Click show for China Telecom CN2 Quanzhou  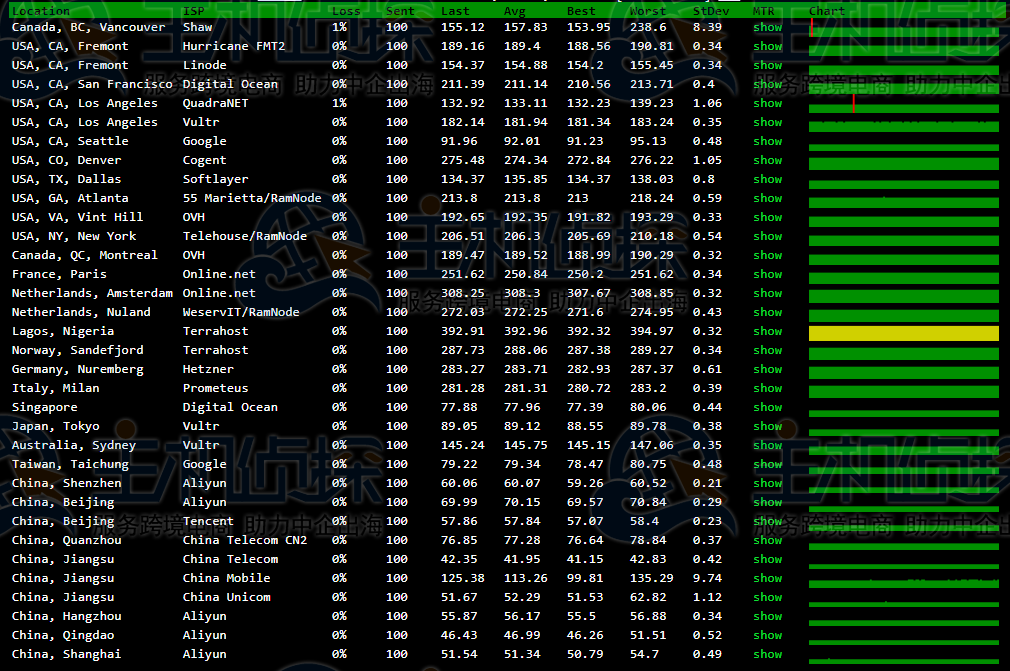[767, 540]
